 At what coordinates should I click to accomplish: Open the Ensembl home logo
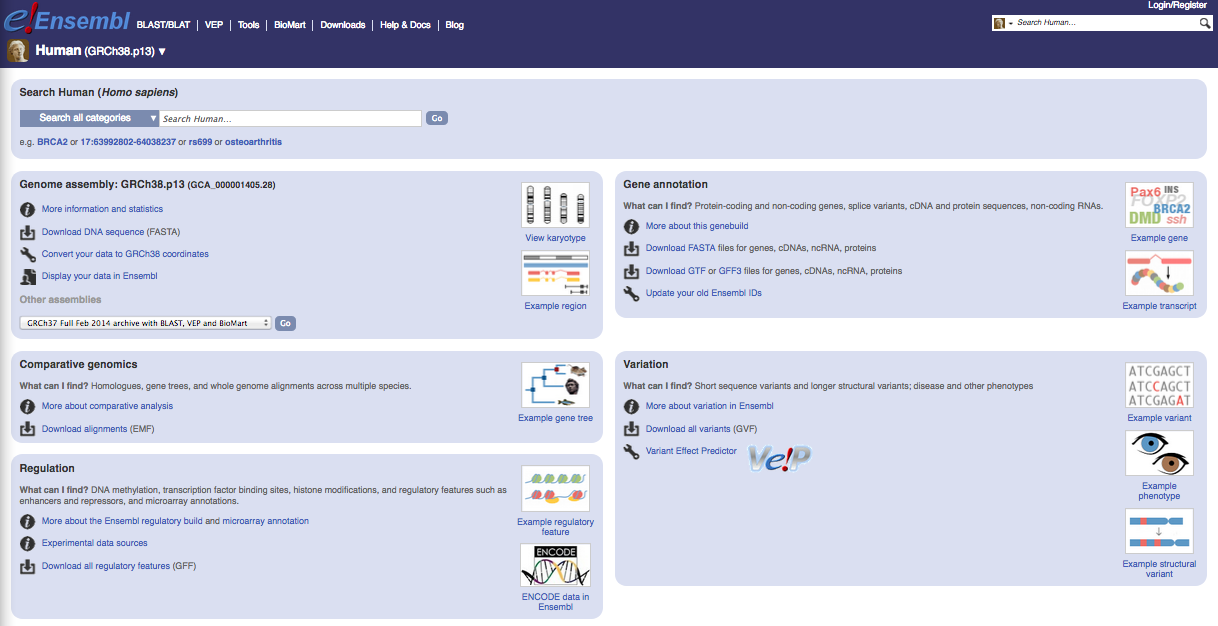click(65, 19)
